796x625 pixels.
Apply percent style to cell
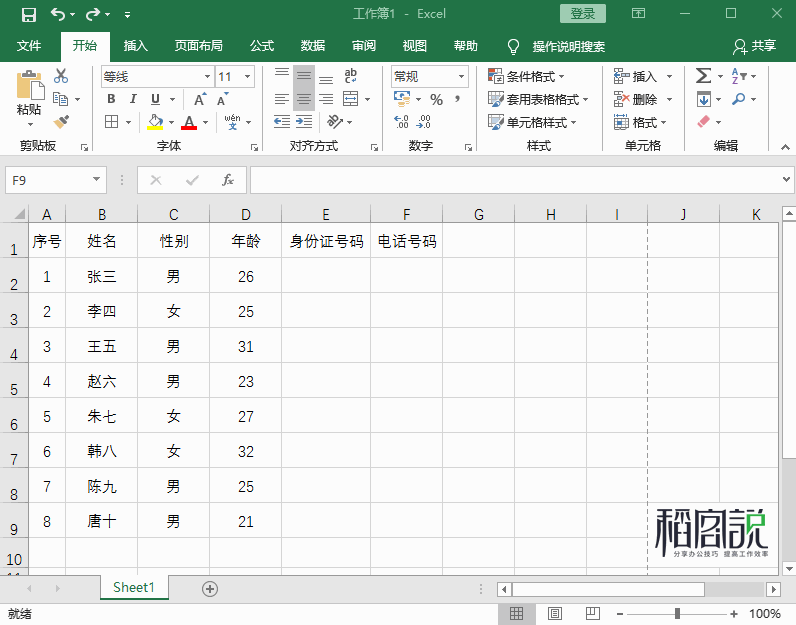pyautogui.click(x=436, y=99)
